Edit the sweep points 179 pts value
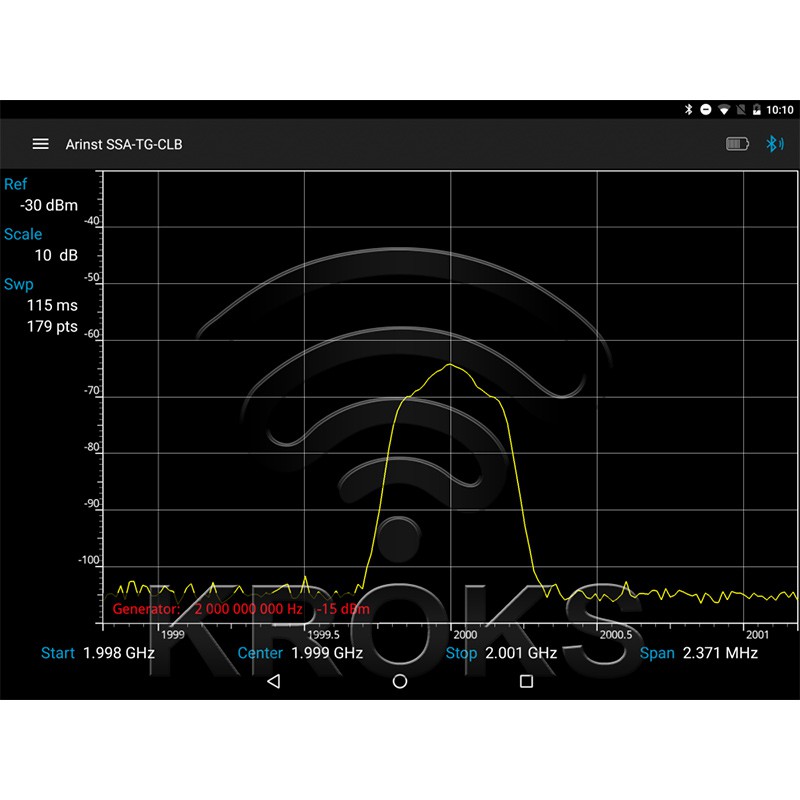Screen dimensions: 800x800 click(52, 327)
